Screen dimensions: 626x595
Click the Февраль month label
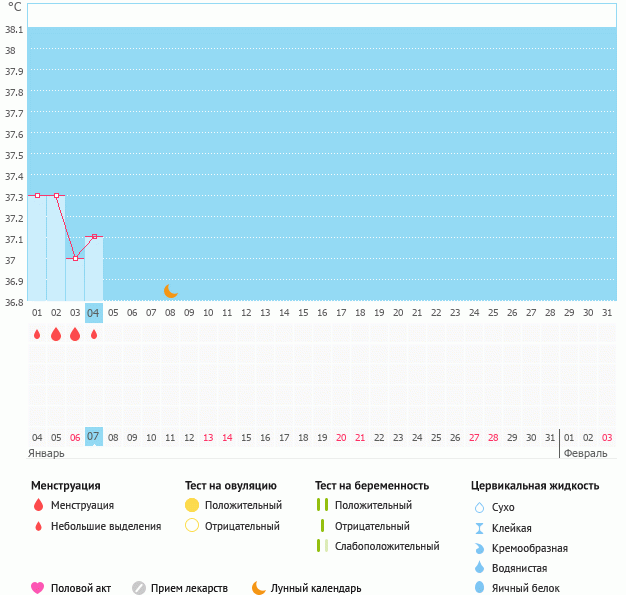[x=585, y=453]
